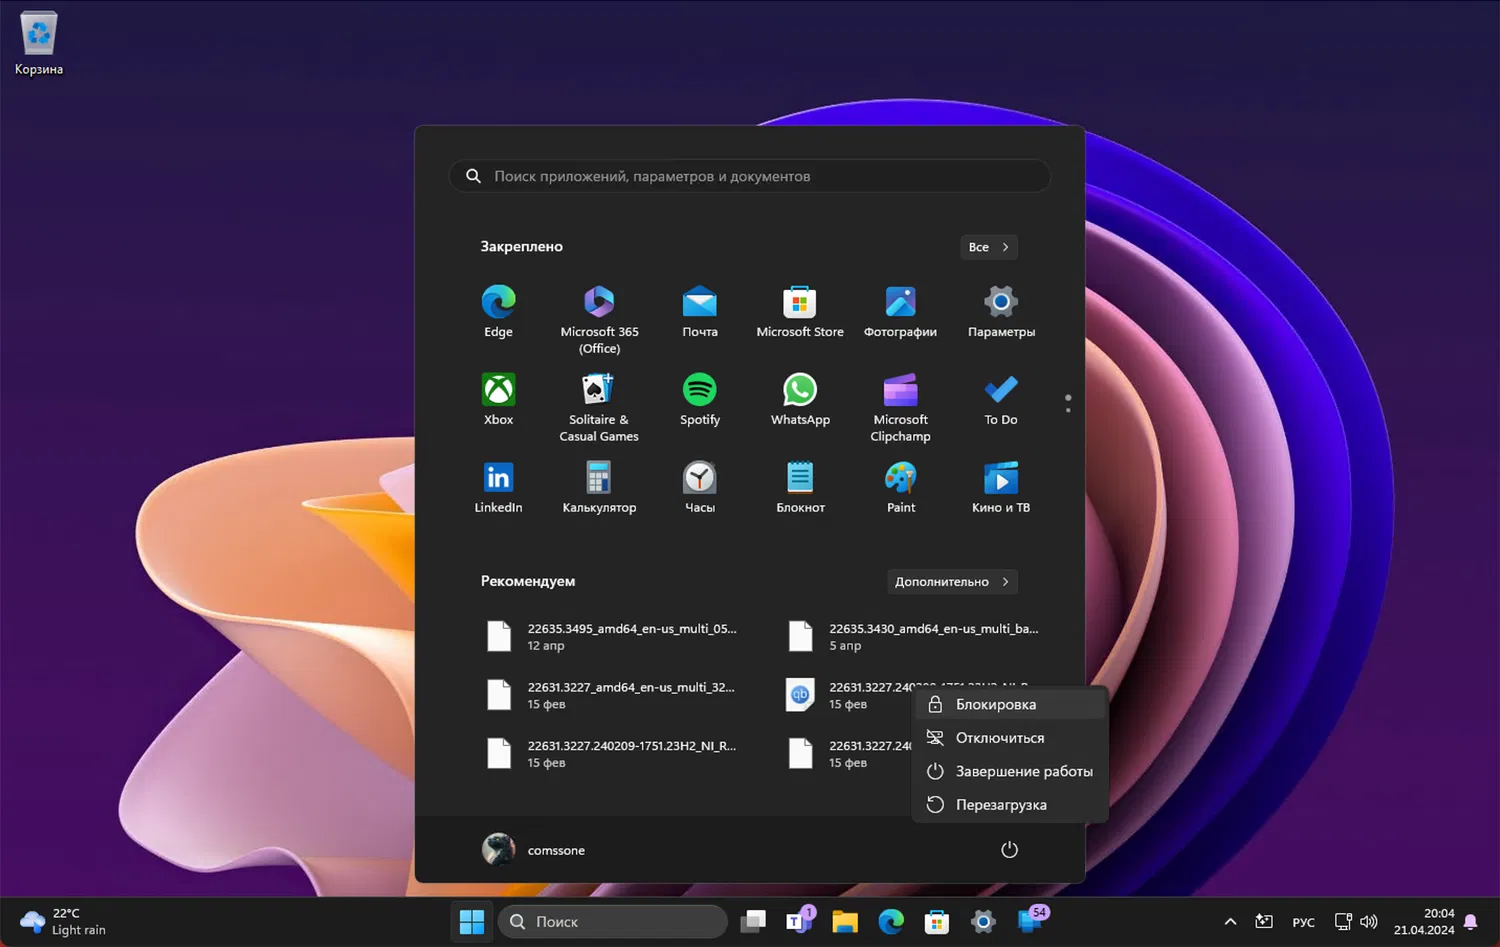Open the Корзина recycle bin on desktop
The image size is (1500, 947).
tap(39, 44)
